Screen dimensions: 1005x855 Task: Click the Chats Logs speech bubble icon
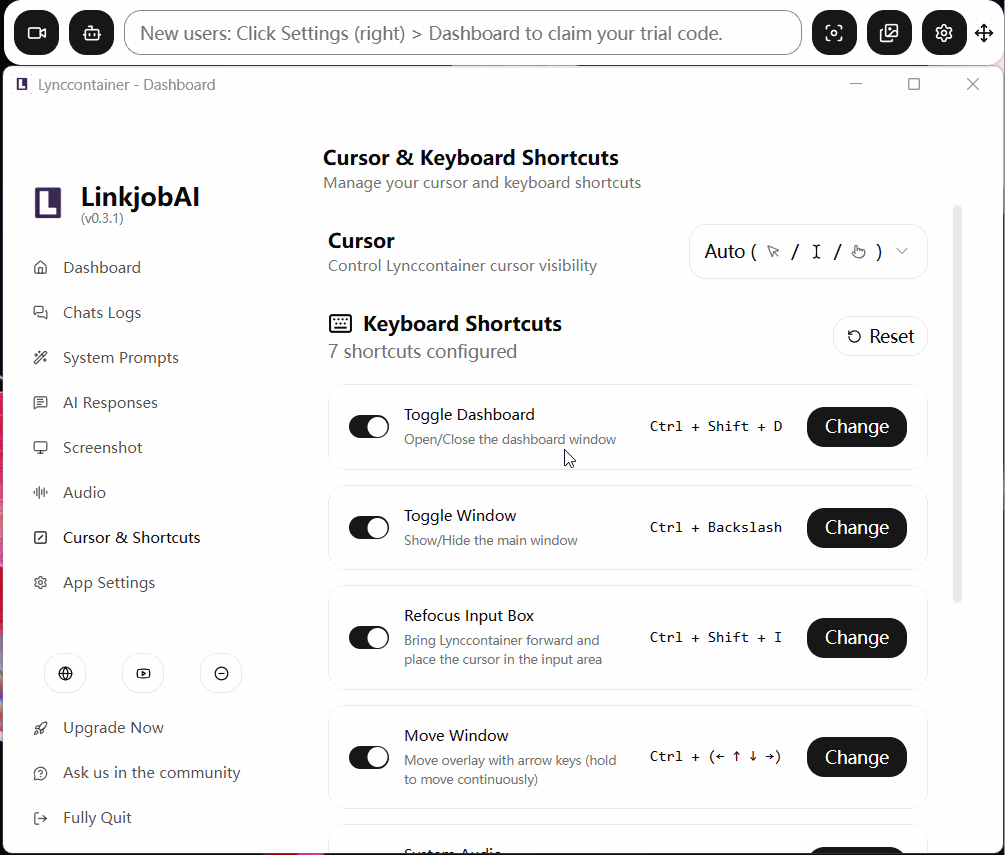(40, 312)
